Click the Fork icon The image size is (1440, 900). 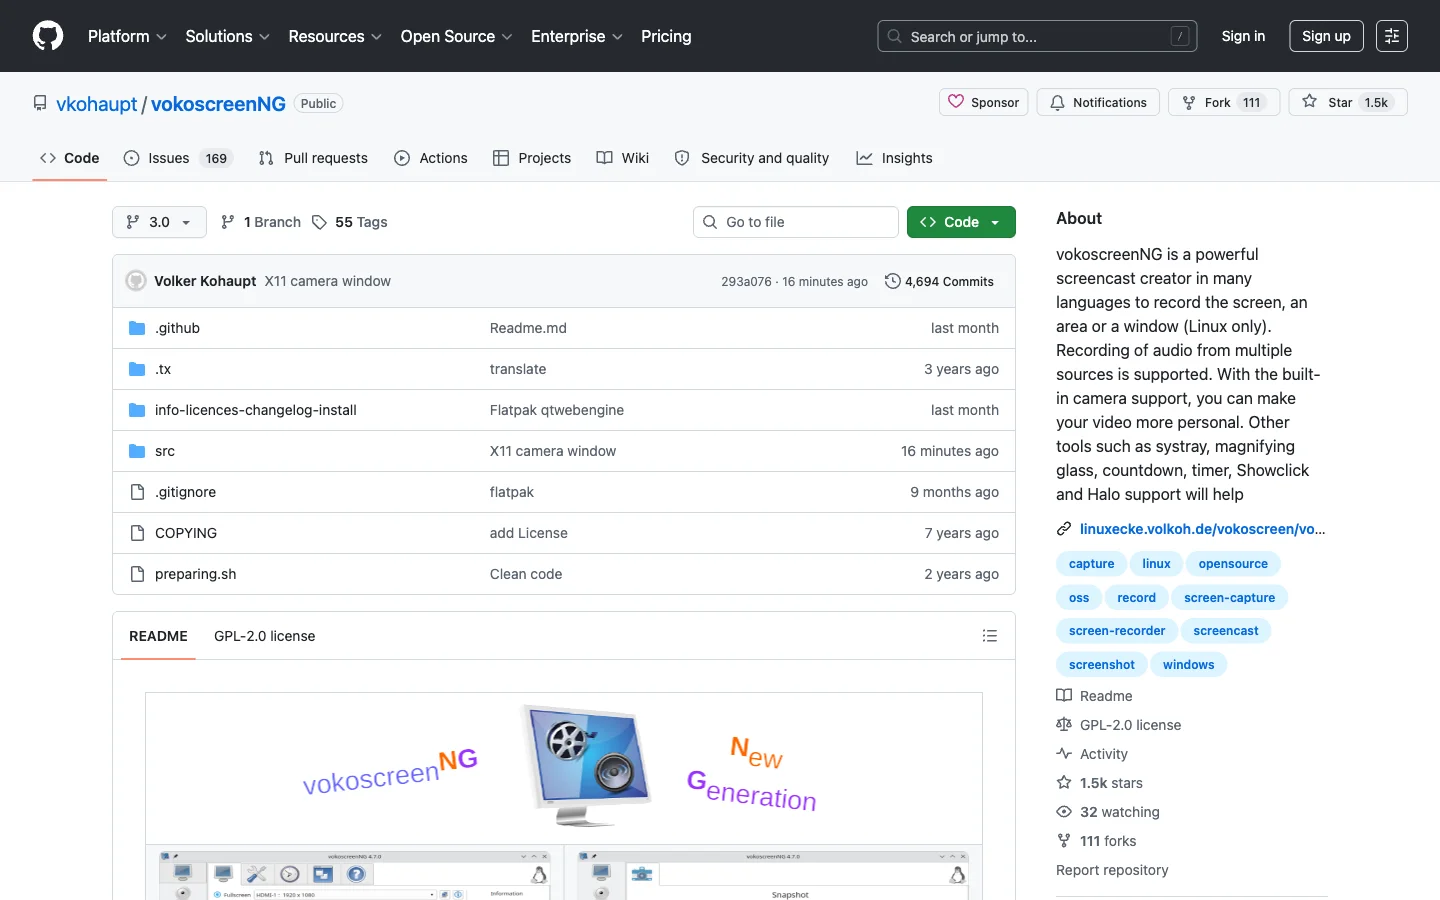(x=1189, y=102)
